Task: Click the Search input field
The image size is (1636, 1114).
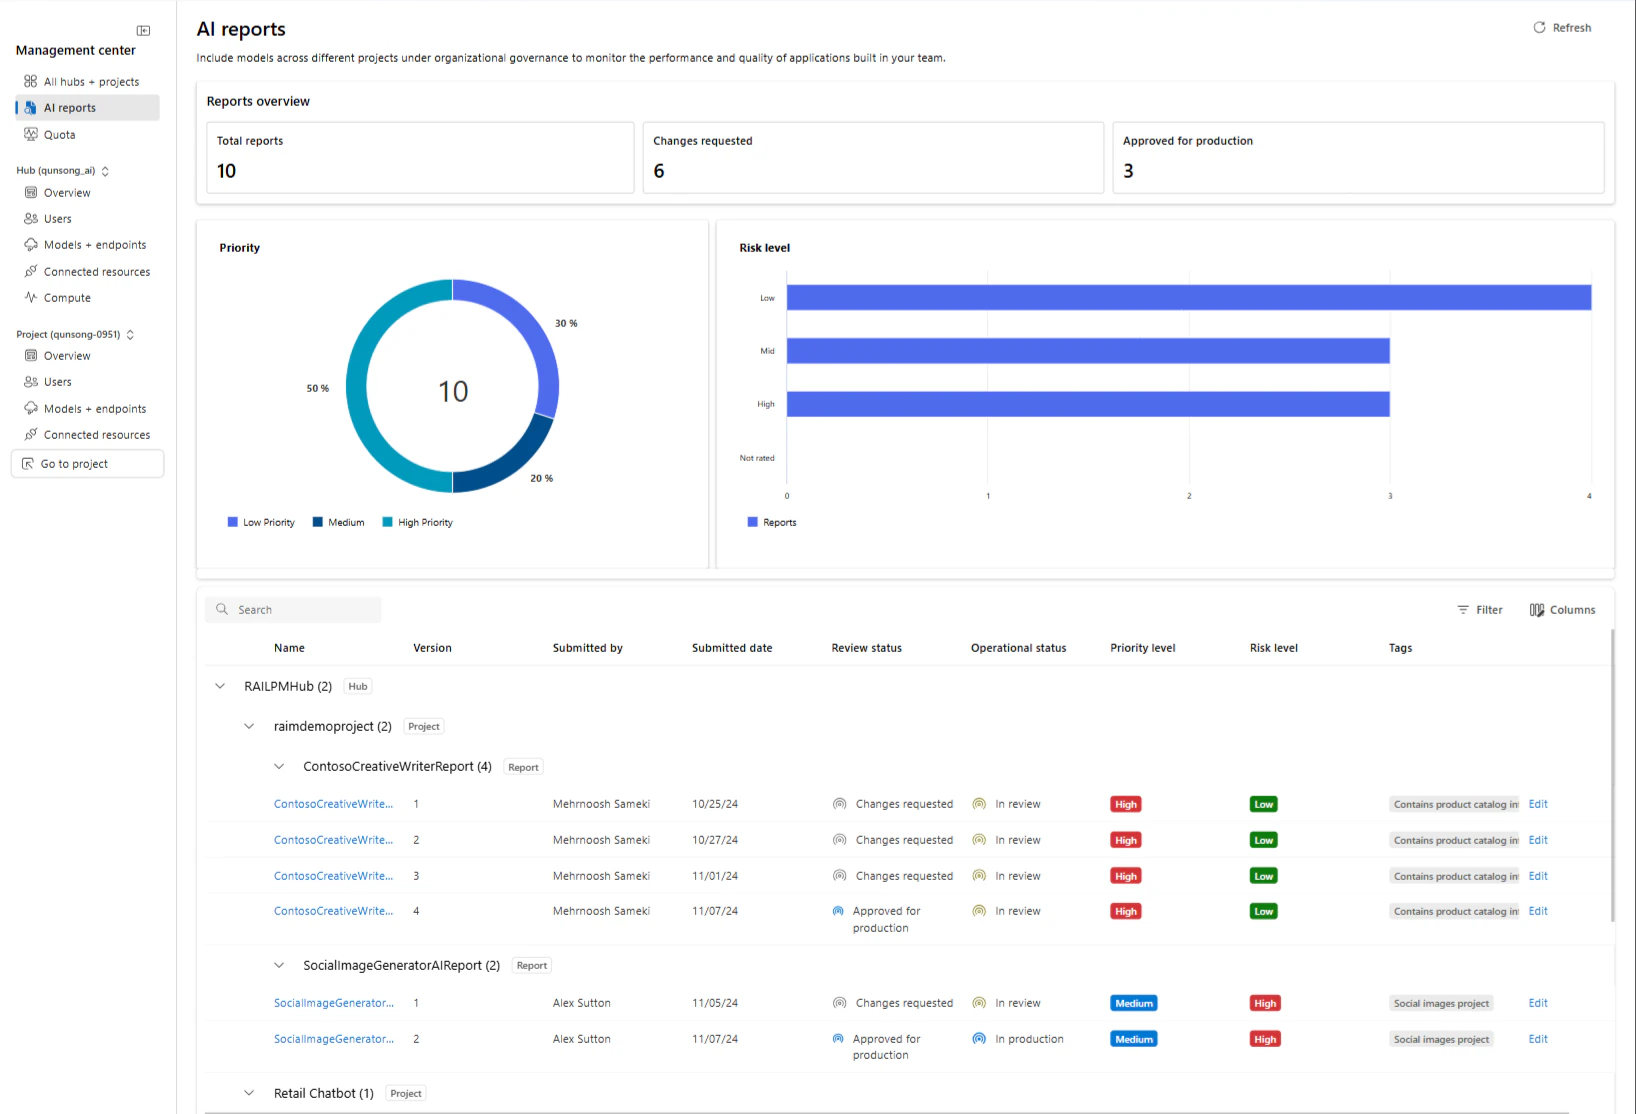Action: pos(293,610)
